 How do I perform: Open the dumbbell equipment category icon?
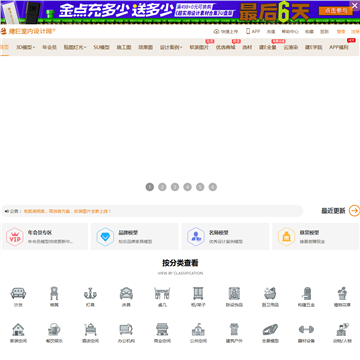[306, 330]
